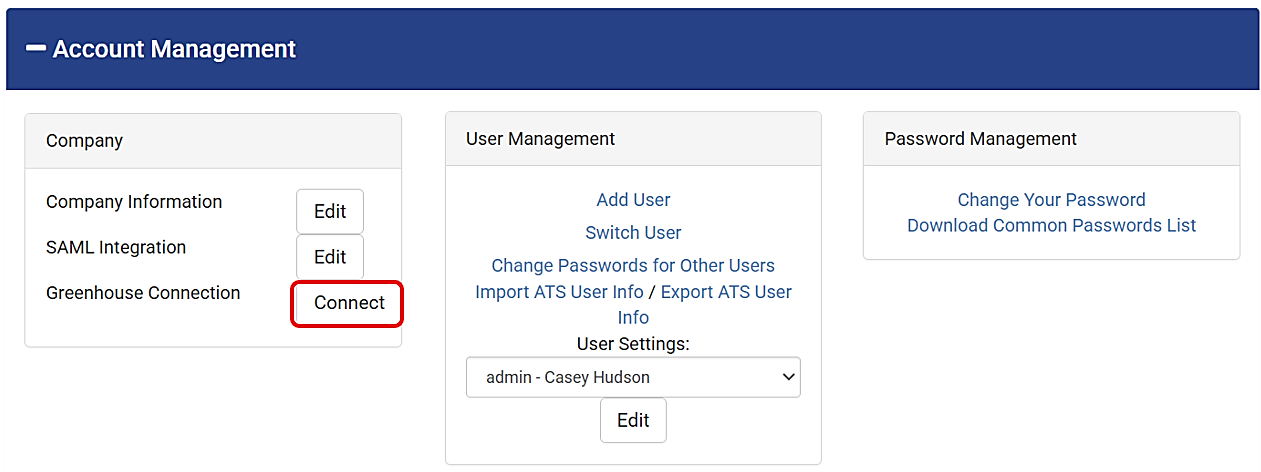Open Import ATS User Info
Viewport: 1261px width, 472px height.
pos(559,292)
